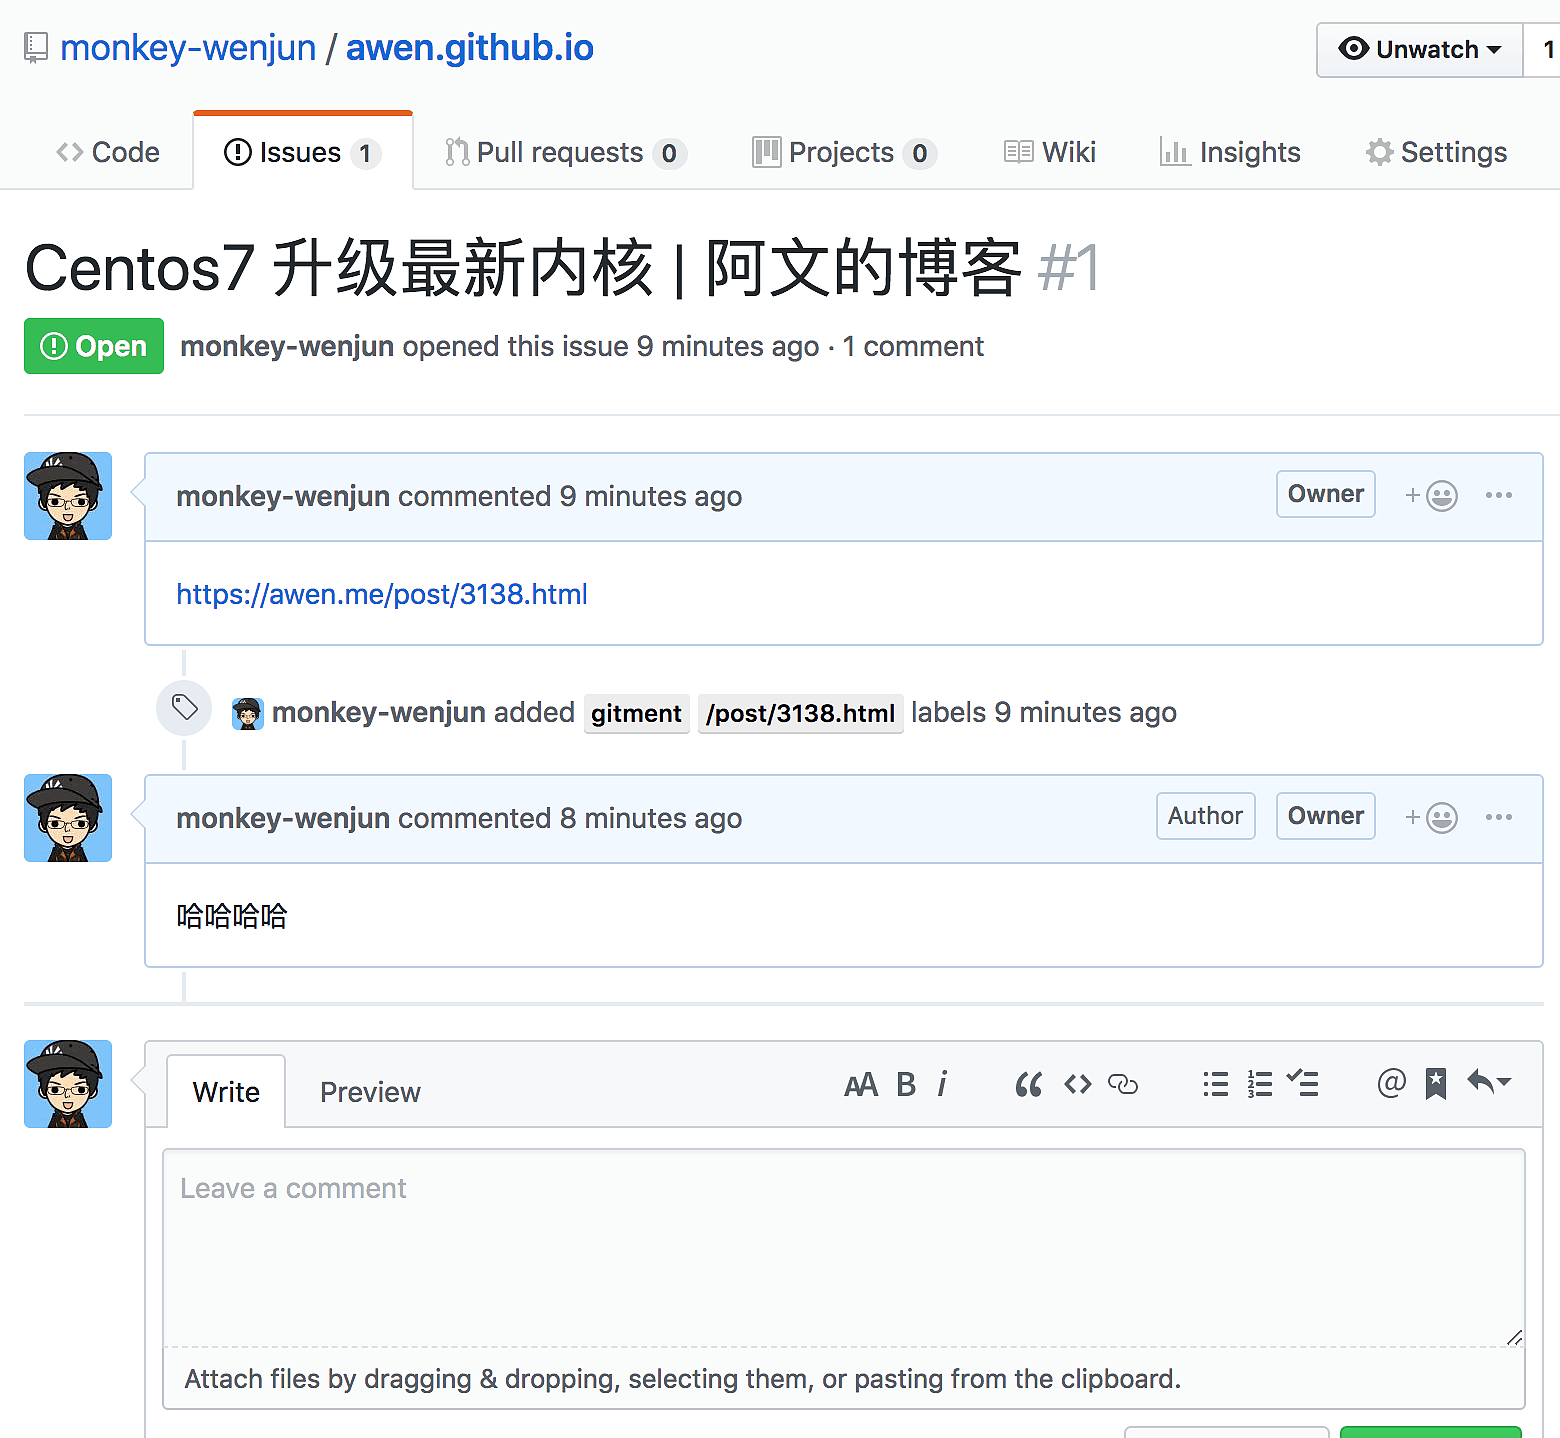Open the awen.me/post/3138.html link
The image size is (1560, 1438).
pyautogui.click(x=382, y=595)
